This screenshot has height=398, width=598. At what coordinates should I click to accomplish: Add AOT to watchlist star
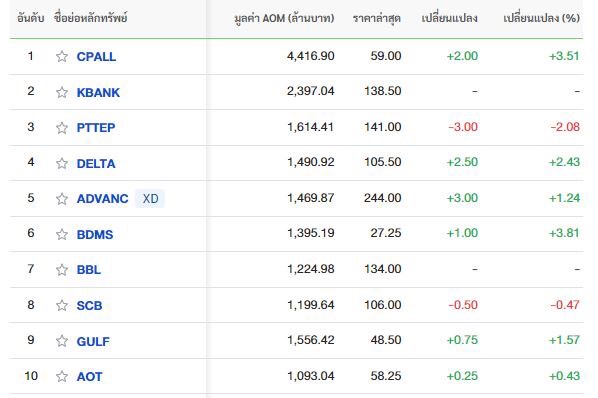(x=62, y=377)
